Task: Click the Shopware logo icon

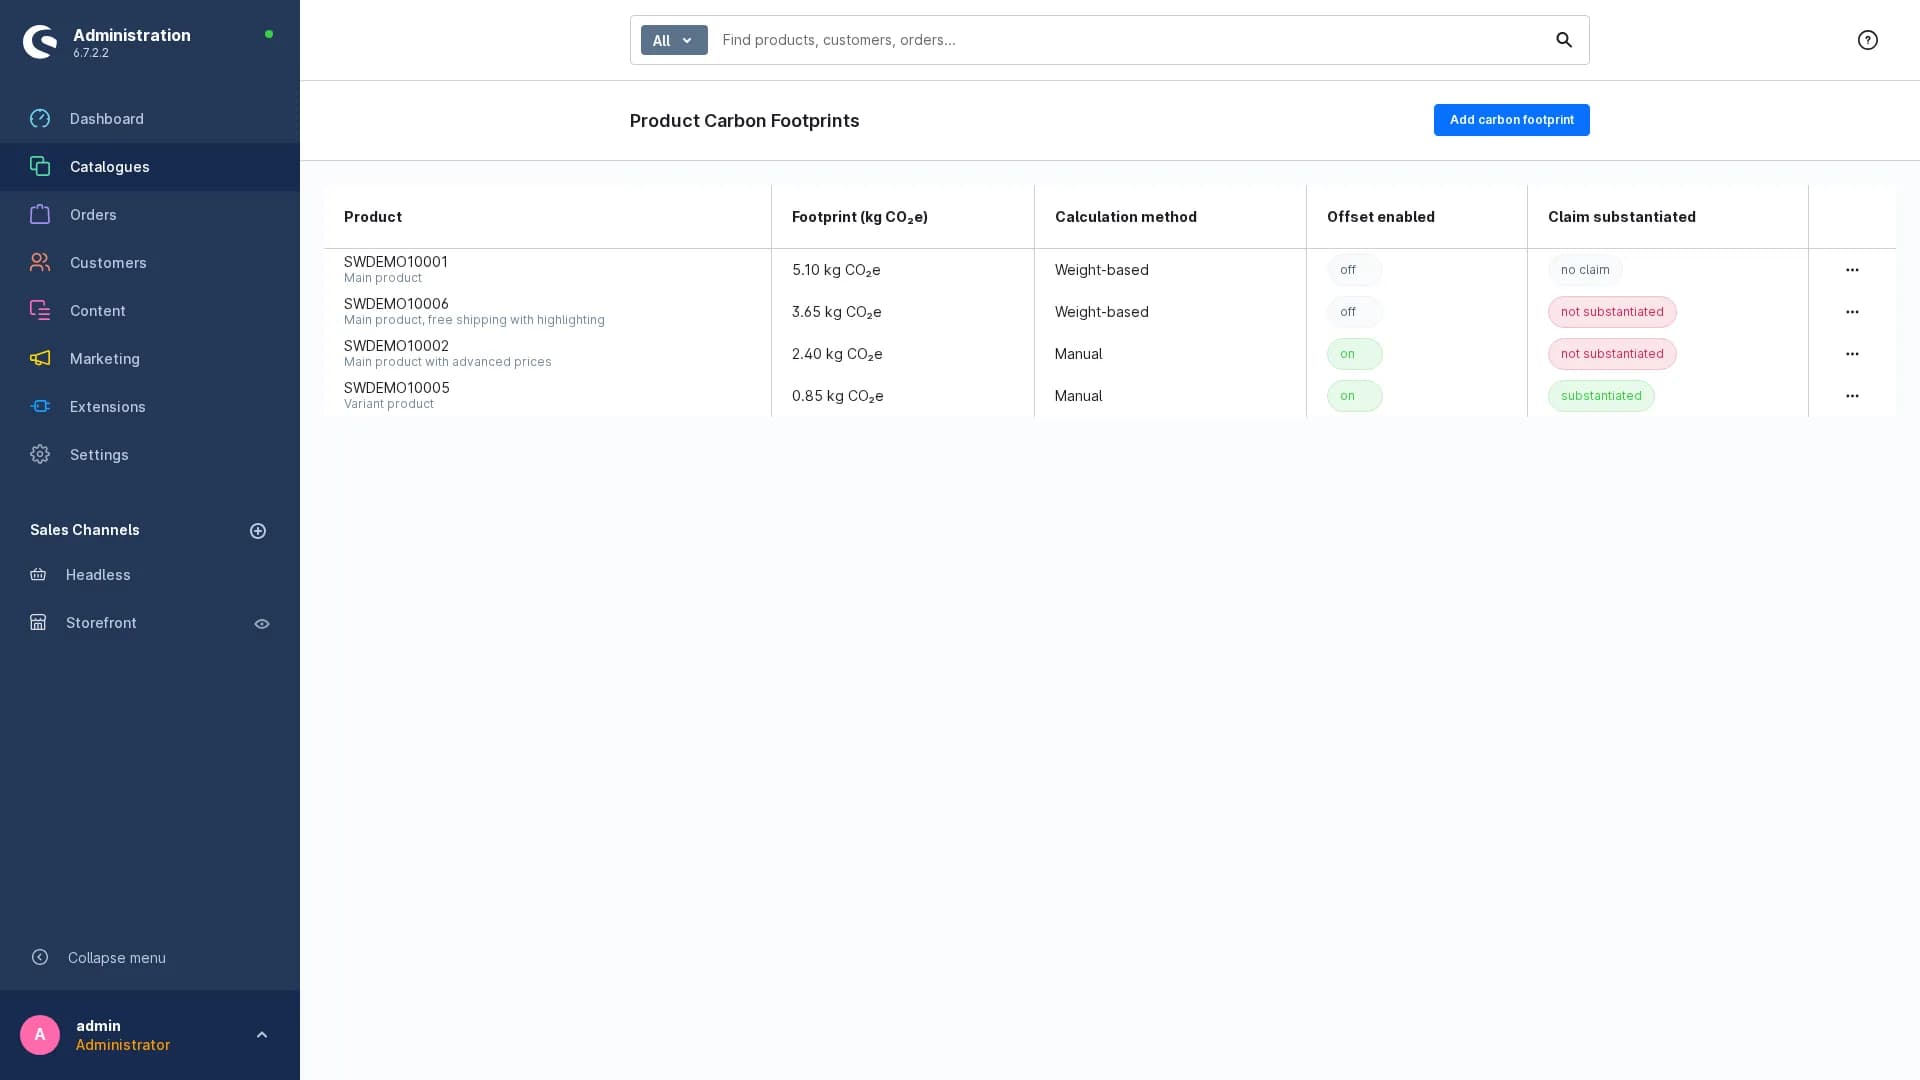Action: point(40,42)
